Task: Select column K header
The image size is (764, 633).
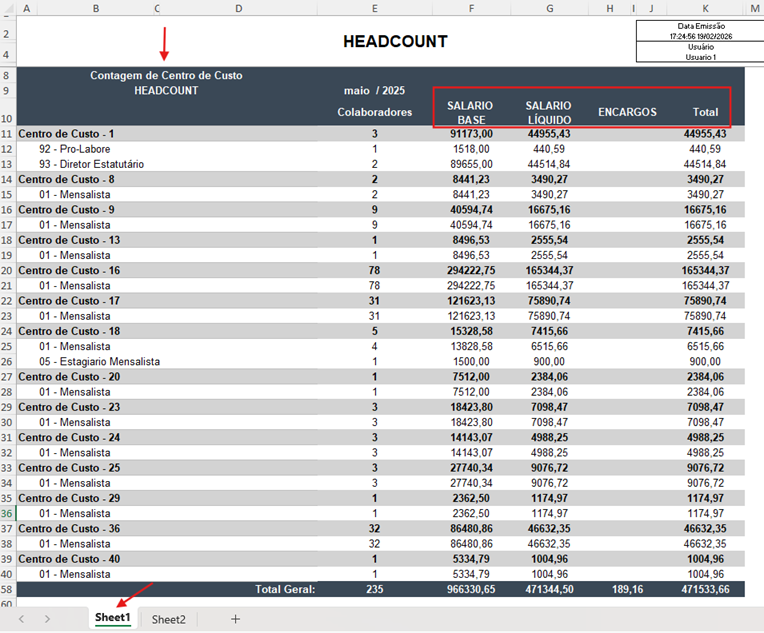Action: [705, 8]
